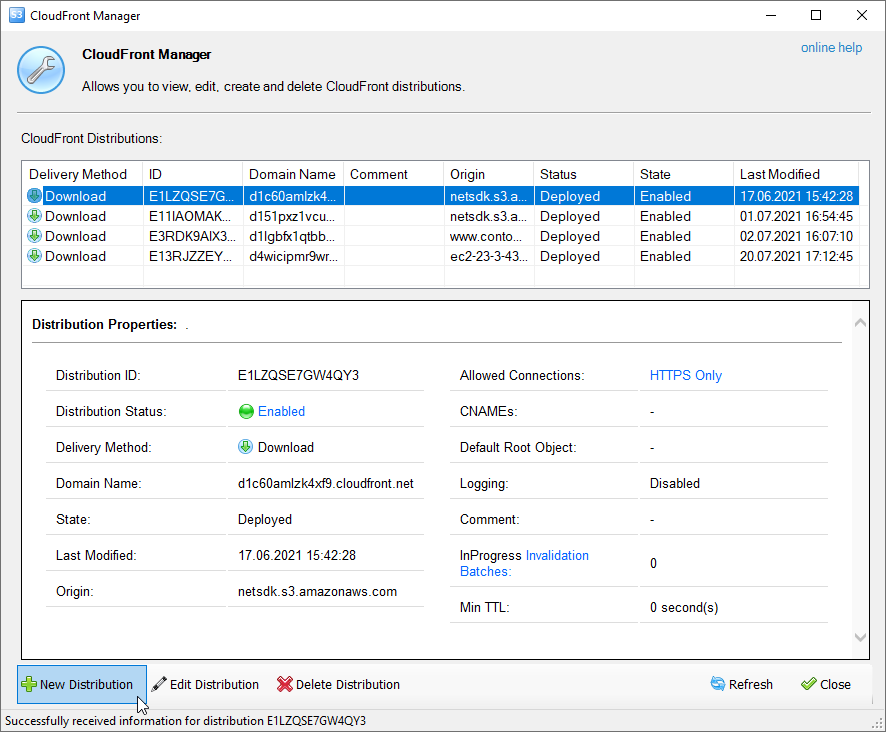The height and width of the screenshot is (732, 886).
Task: Click download icon of the E3RDK9AIX3 row
Action: pyautogui.click(x=34, y=236)
